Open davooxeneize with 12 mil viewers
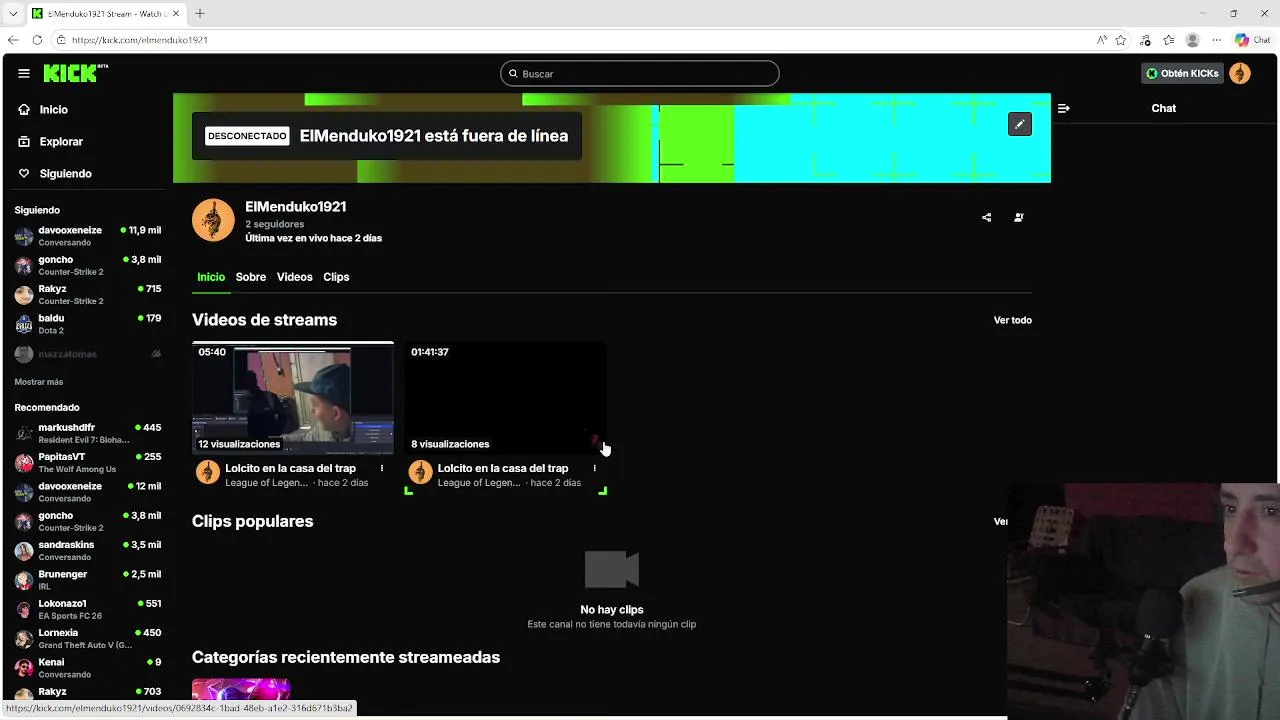Screen dimensions: 1280x720 pyautogui.click(x=87, y=492)
